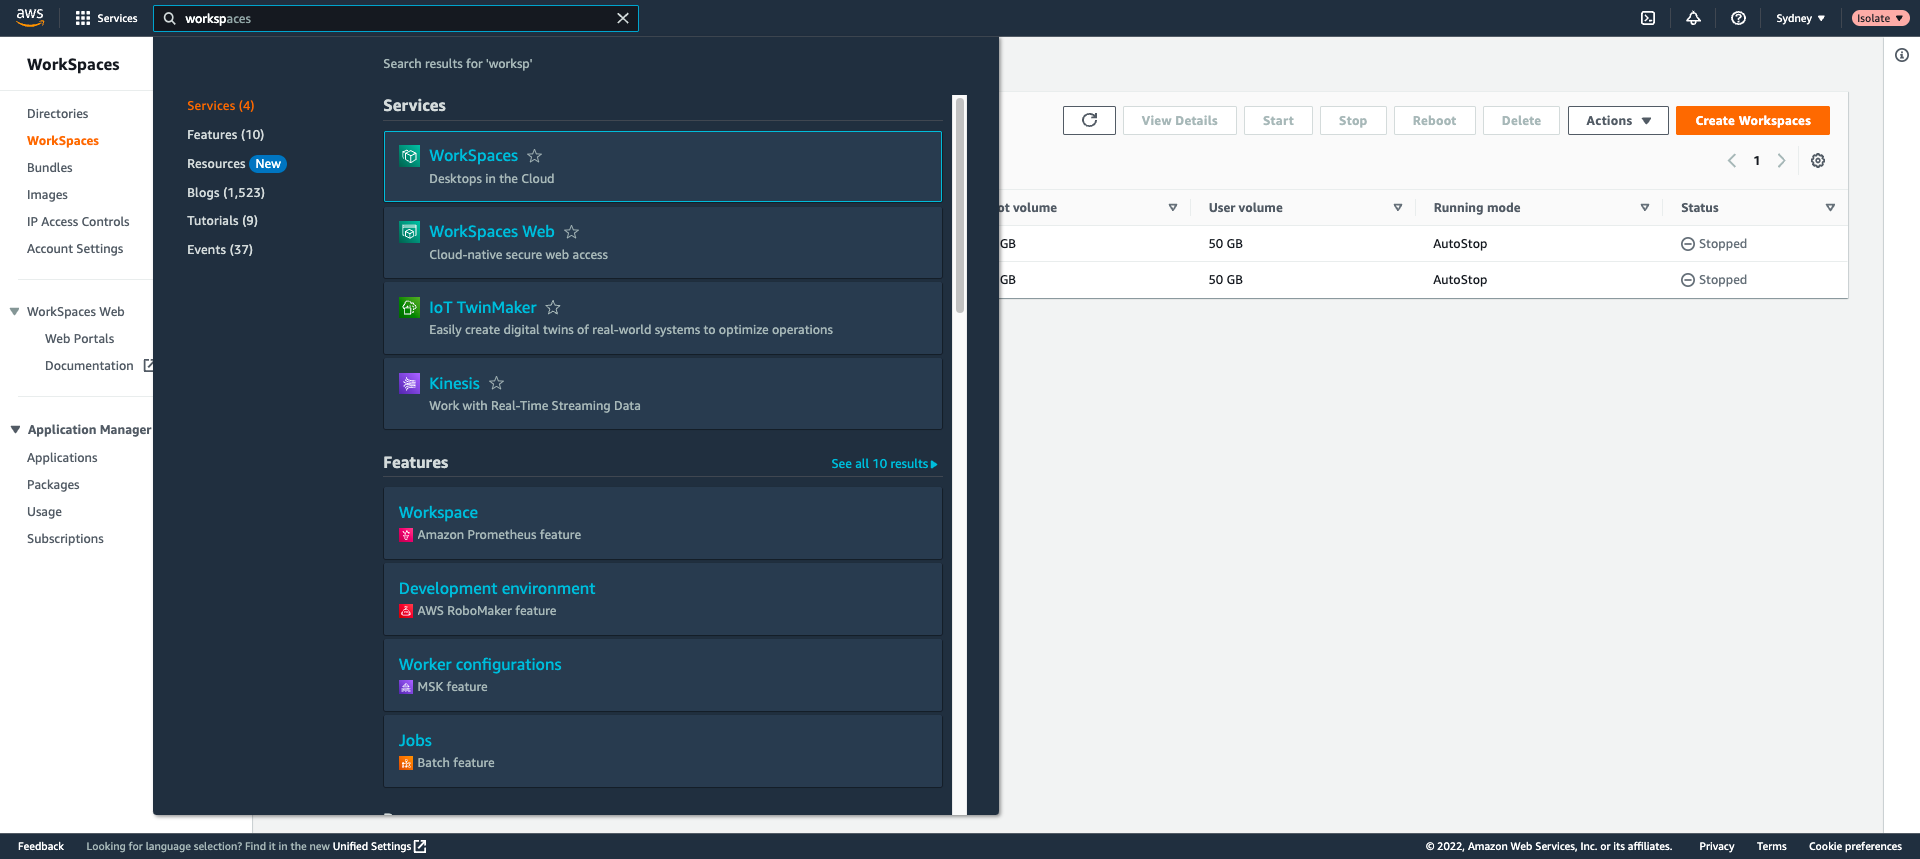Filter results by Resources New
Image resolution: width=1920 pixels, height=859 pixels.
point(236,164)
